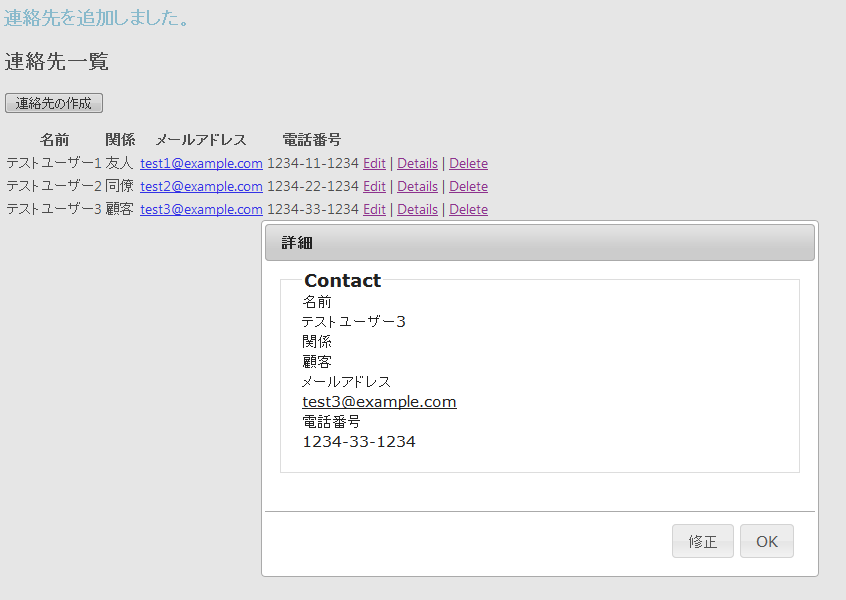Delete テストユーザー3 contact

pos(468,210)
